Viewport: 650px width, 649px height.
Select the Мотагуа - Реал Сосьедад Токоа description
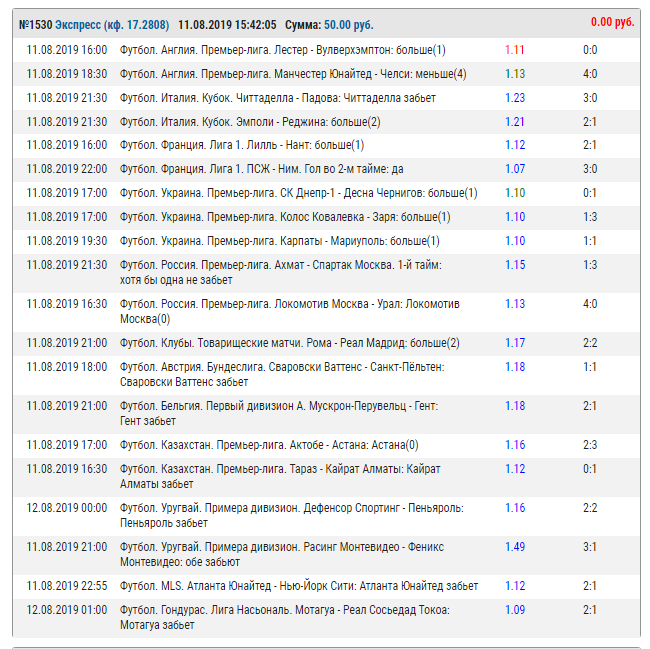point(285,618)
